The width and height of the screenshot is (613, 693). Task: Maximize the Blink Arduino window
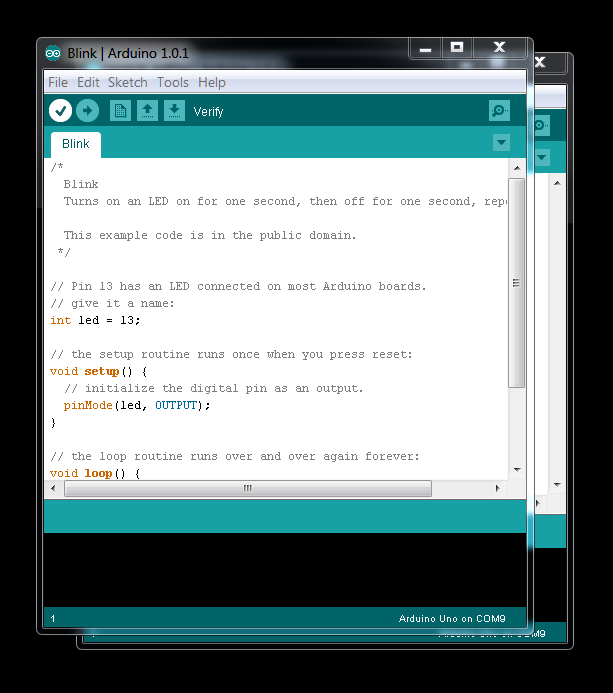[457, 48]
